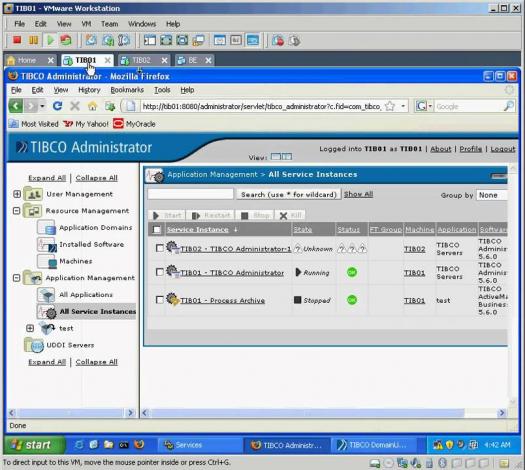Reload the page with Firefox refresh icon
This screenshot has height=470, width=525.
click(58, 106)
